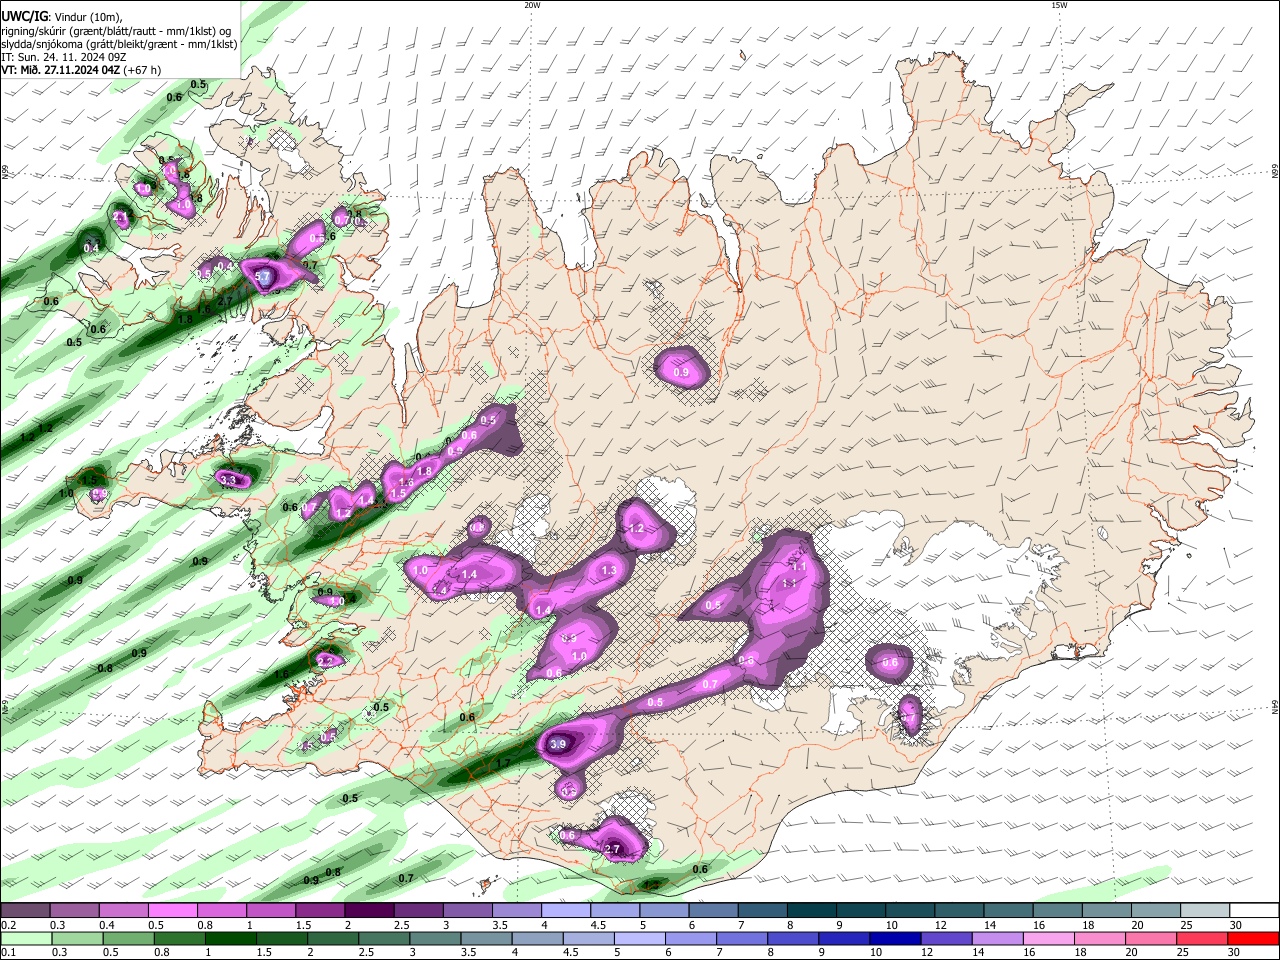Click the light gray 25–30 swatch in the top legend row
The width and height of the screenshot is (1280, 960).
1206,911
